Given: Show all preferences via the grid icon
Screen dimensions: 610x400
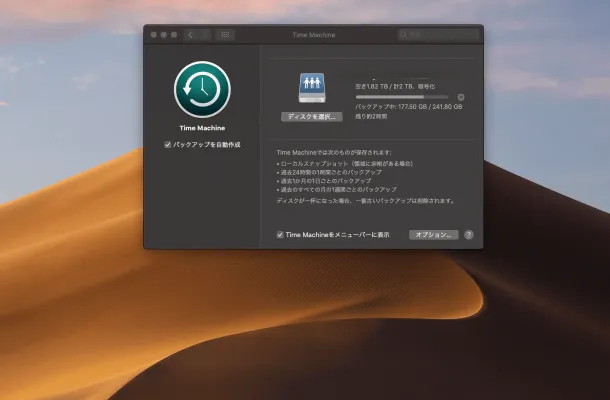Looking at the screenshot, I should point(225,34).
